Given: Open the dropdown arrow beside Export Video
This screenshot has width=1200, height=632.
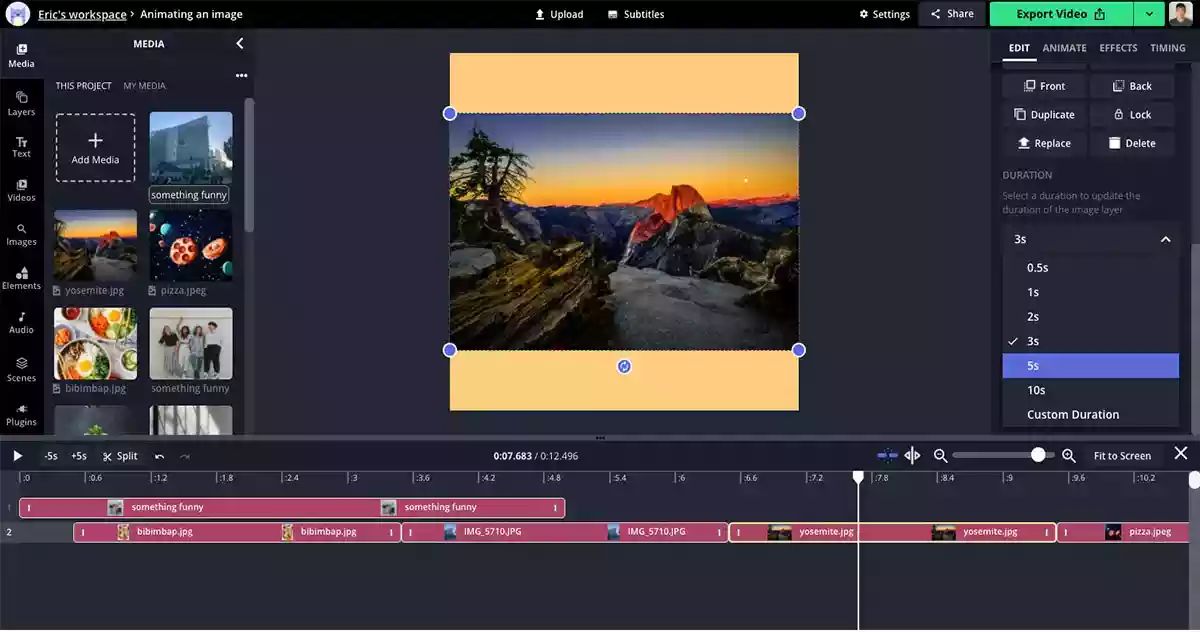Looking at the screenshot, I should (x=1149, y=14).
